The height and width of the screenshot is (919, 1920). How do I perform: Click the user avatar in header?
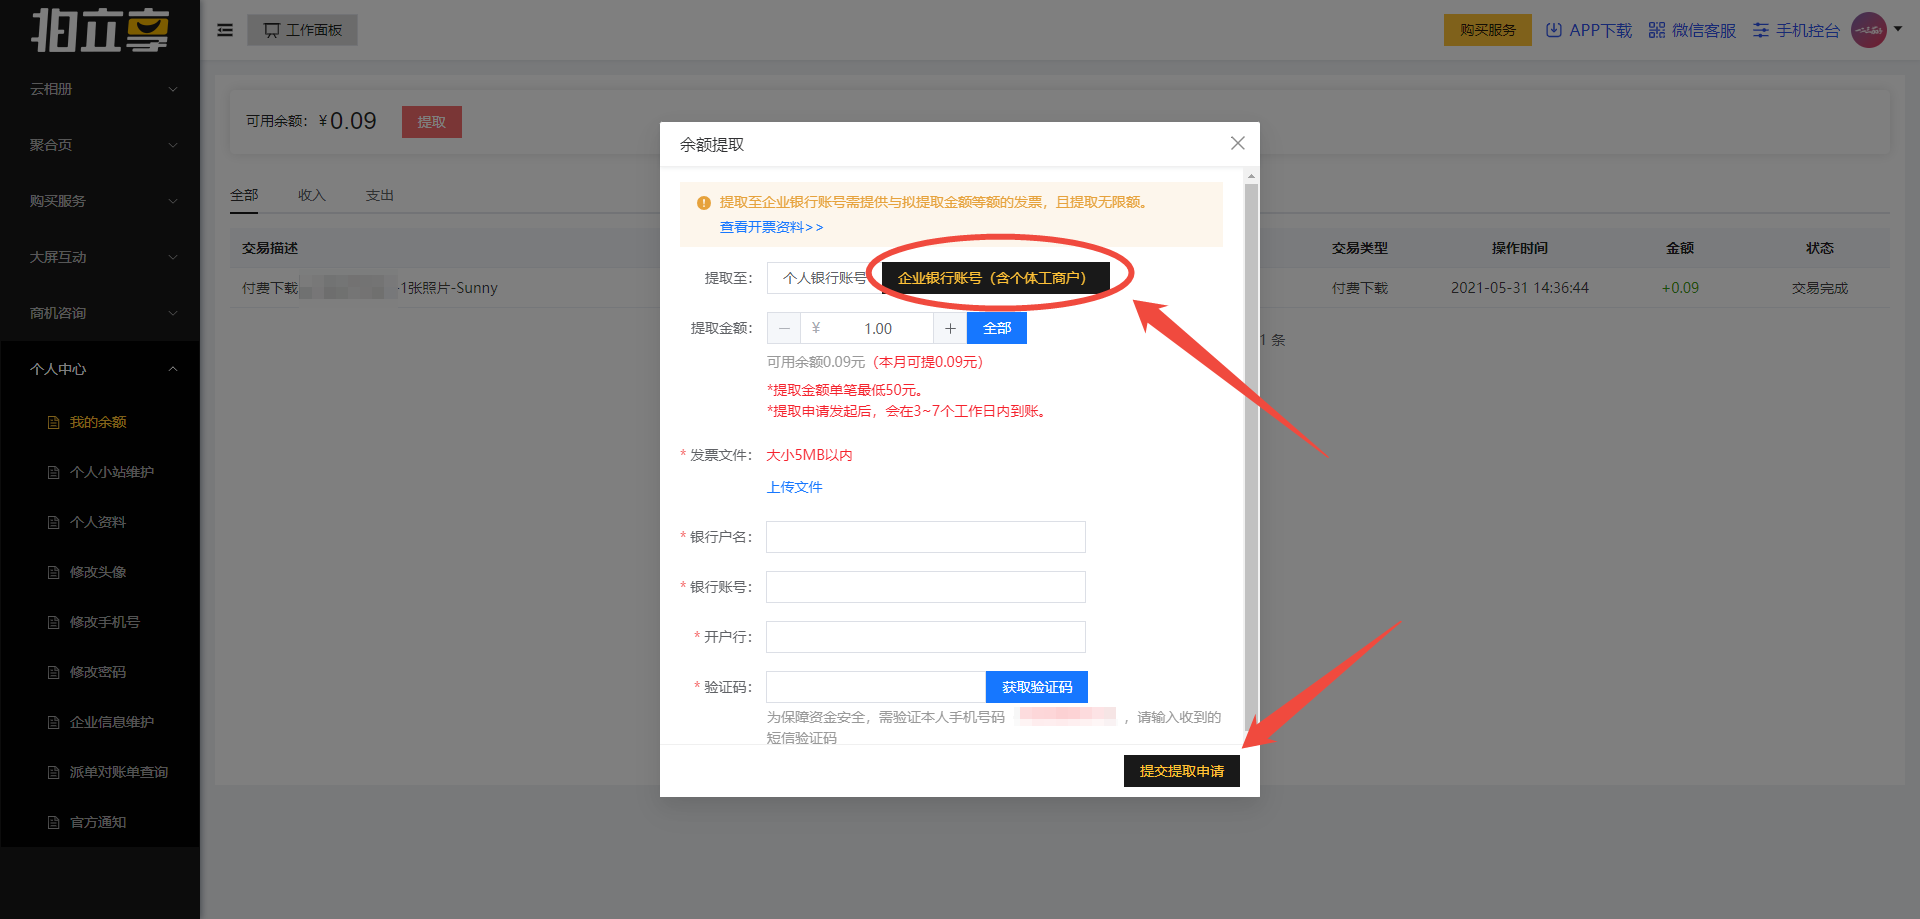1868,30
